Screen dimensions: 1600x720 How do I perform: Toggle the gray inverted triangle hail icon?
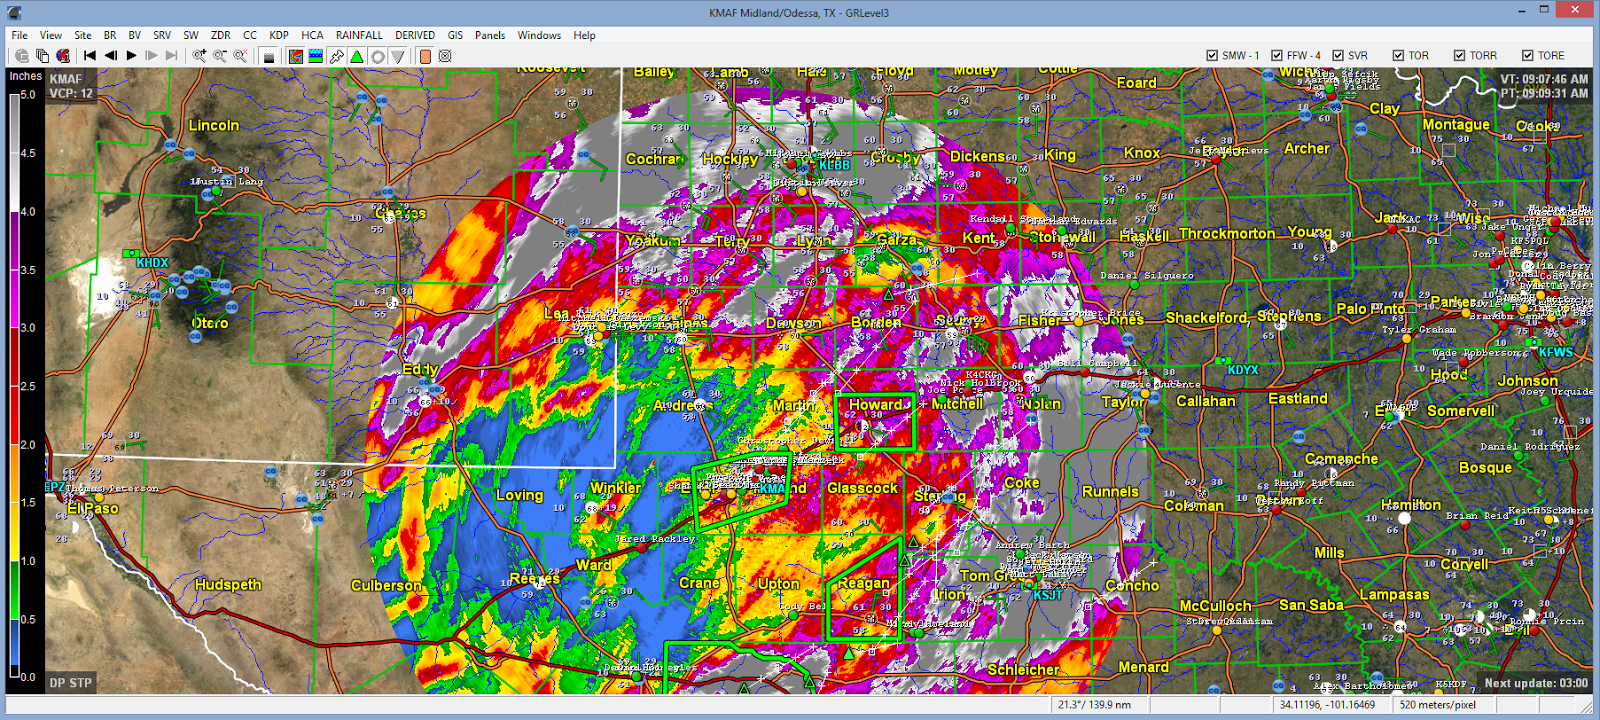[x=398, y=56]
